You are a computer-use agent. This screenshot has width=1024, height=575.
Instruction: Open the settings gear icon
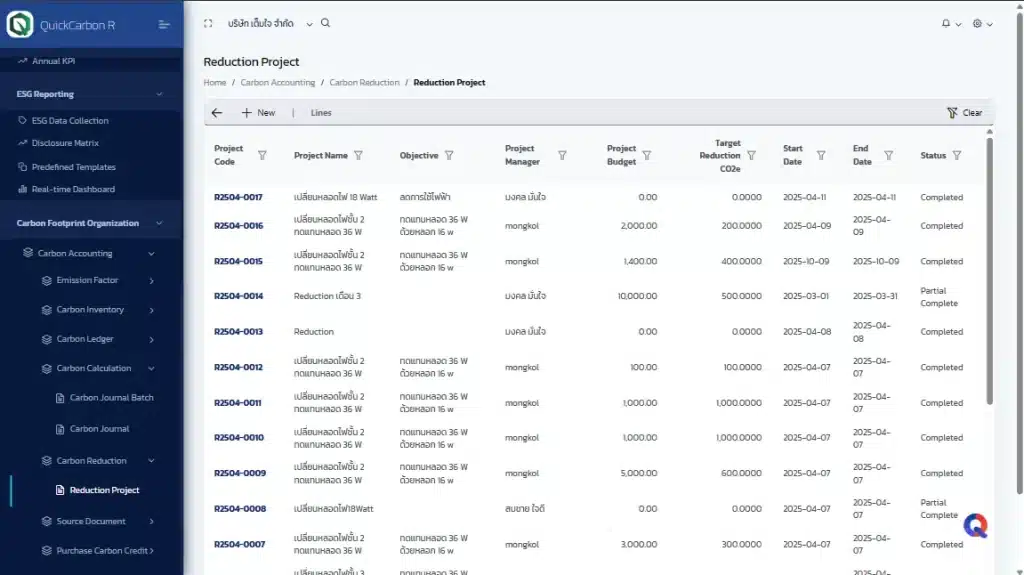click(977, 24)
